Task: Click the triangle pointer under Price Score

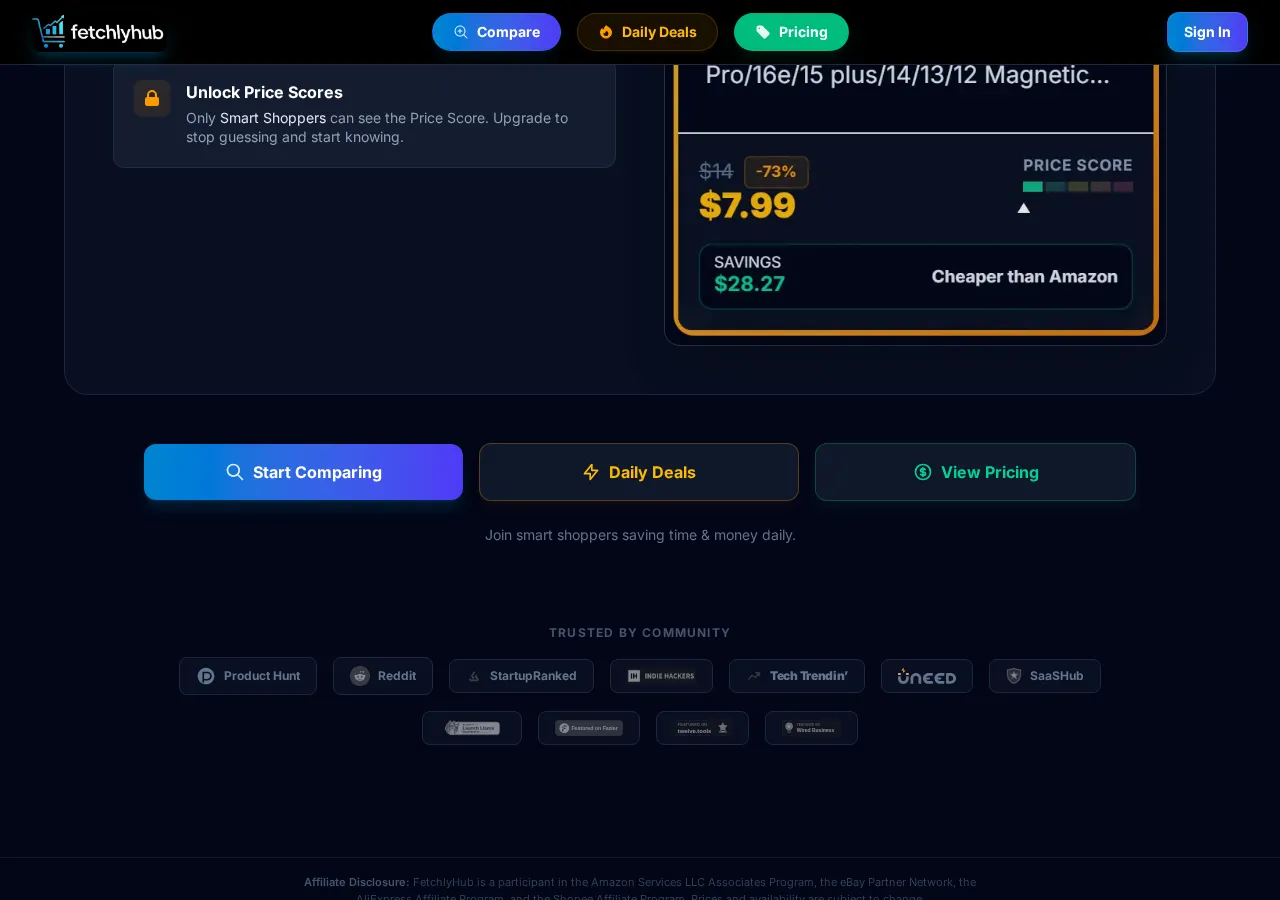Action: point(1023,208)
